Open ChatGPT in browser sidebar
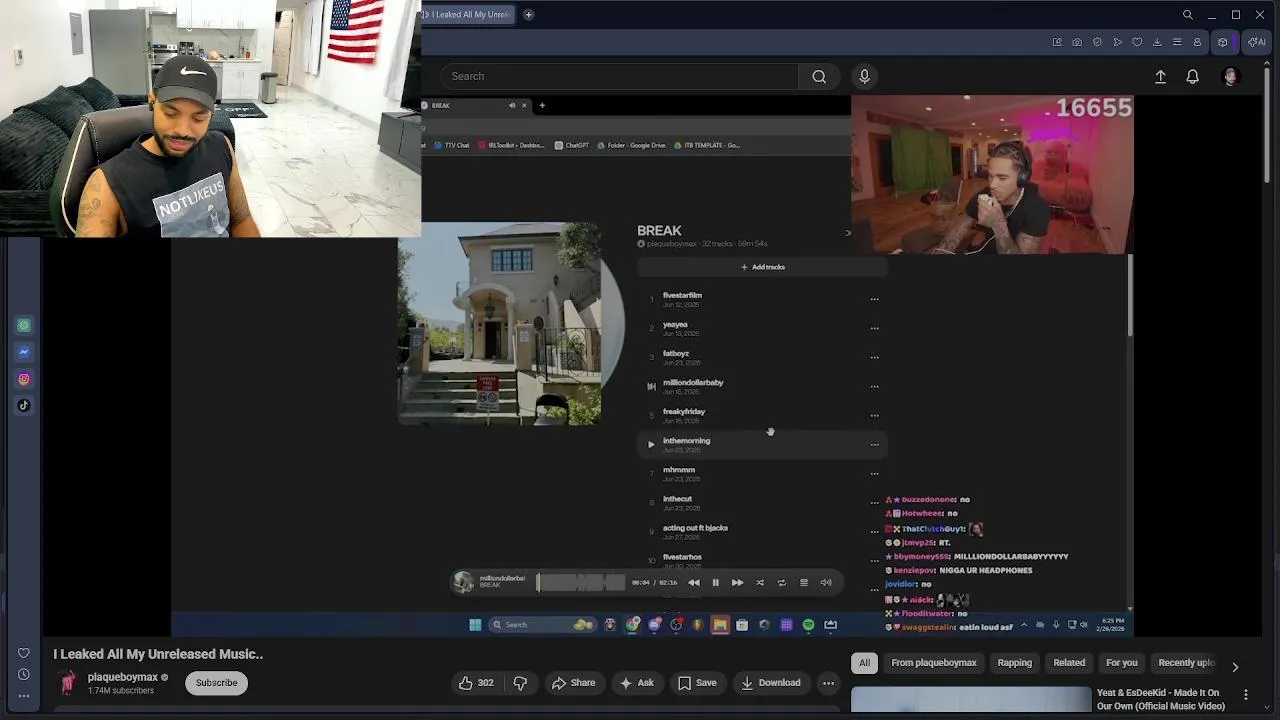This screenshot has width=1280, height=720. [x=24, y=325]
